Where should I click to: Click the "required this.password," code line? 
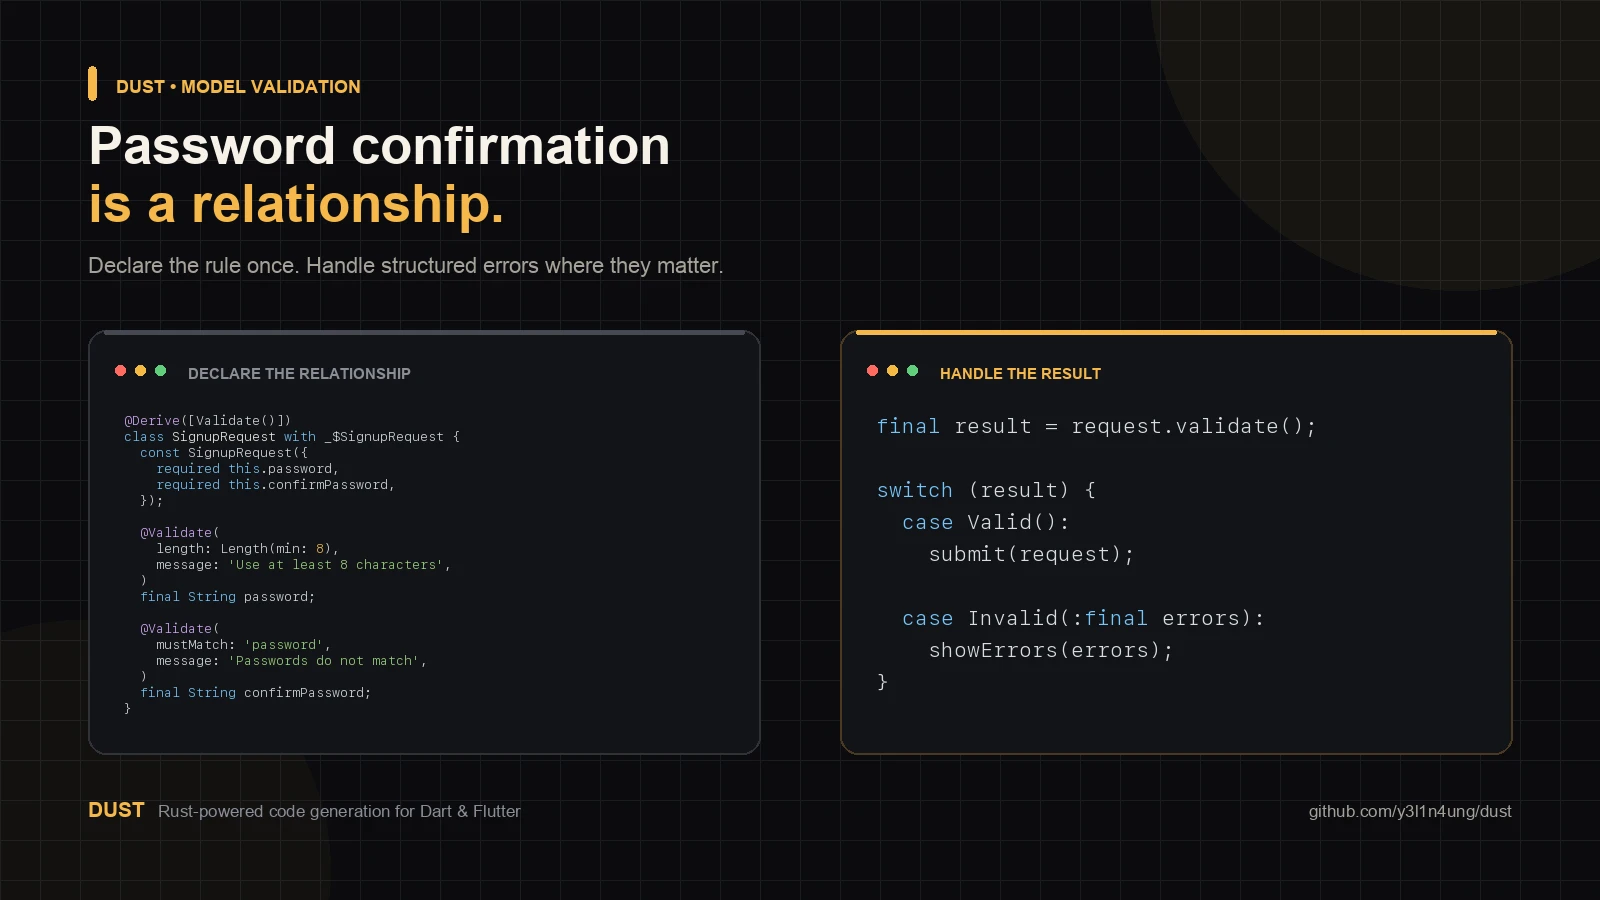click(248, 469)
